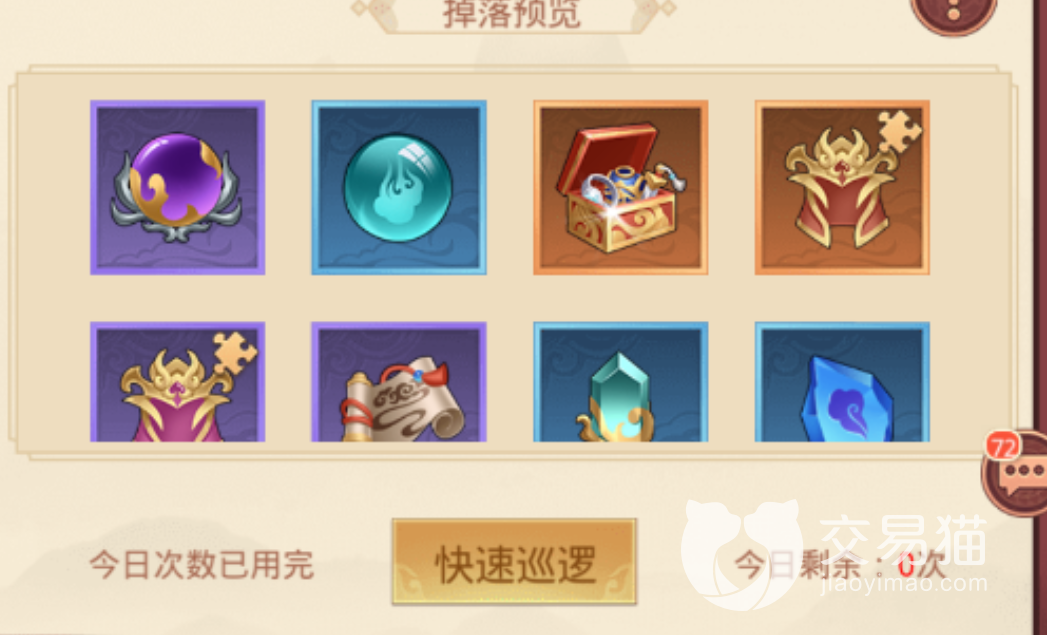Viewport: 1047px width, 635px height.
Task: Select the red-gold helmet fragment item
Action: pos(842,188)
